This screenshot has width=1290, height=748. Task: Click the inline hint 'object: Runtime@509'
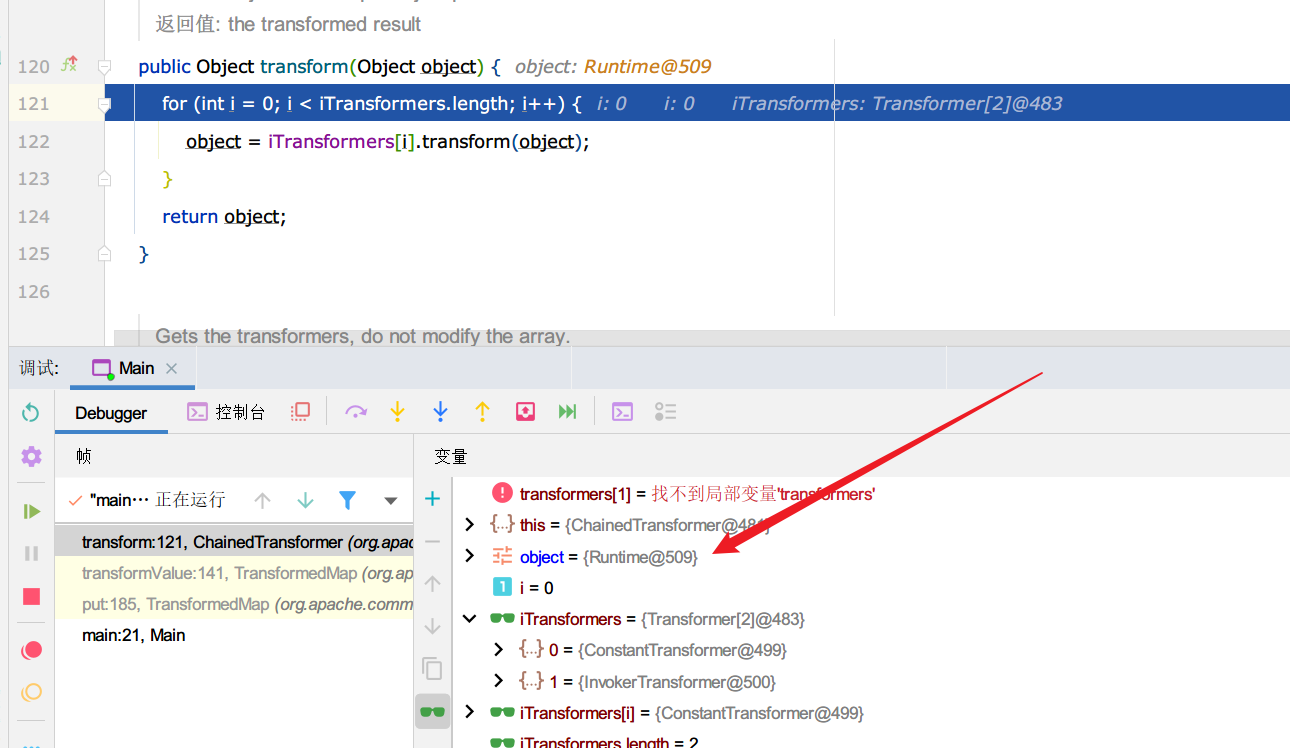[613, 67]
